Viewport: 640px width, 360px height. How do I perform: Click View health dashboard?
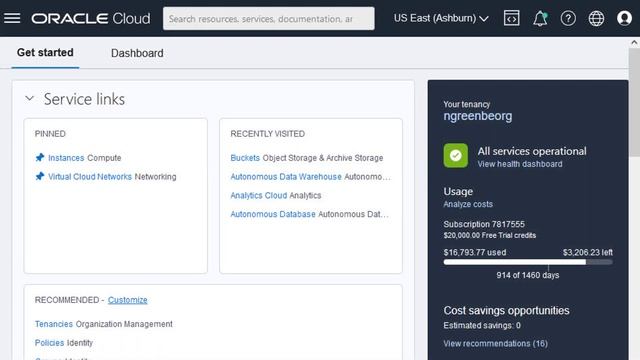[x=520, y=164]
